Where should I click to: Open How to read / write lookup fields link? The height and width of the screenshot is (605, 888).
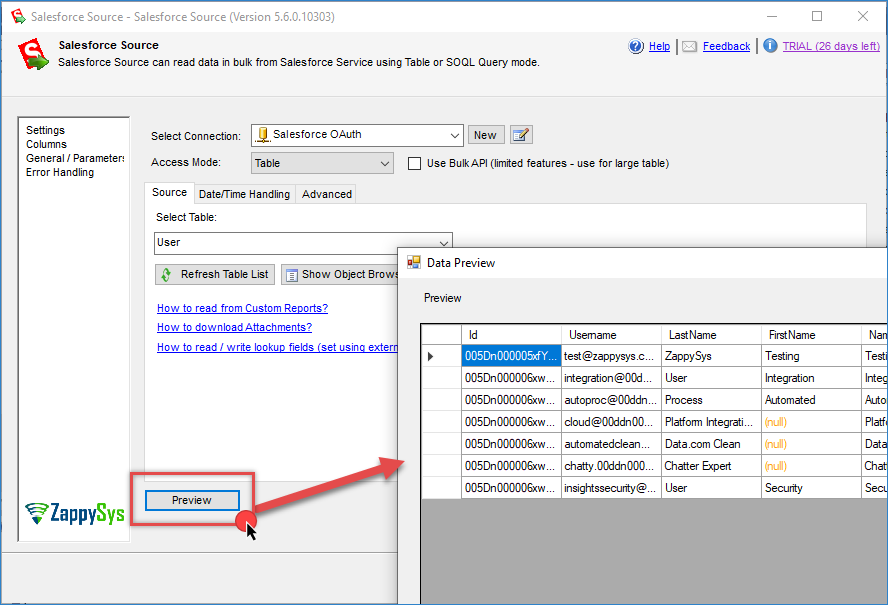(278, 347)
